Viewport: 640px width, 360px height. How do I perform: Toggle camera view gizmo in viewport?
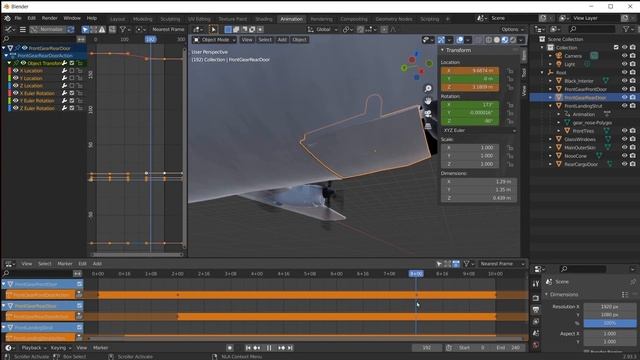coord(428,113)
